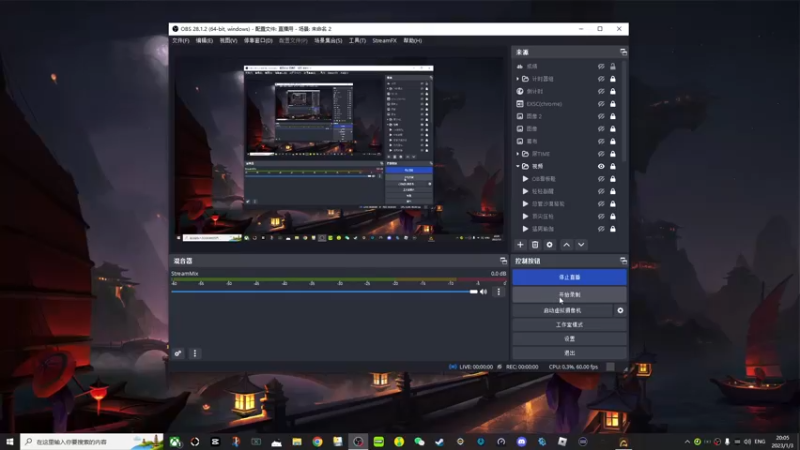The image size is (800, 450).
Task: Click the CPU usage and fps status text
Action: [x=573, y=367]
